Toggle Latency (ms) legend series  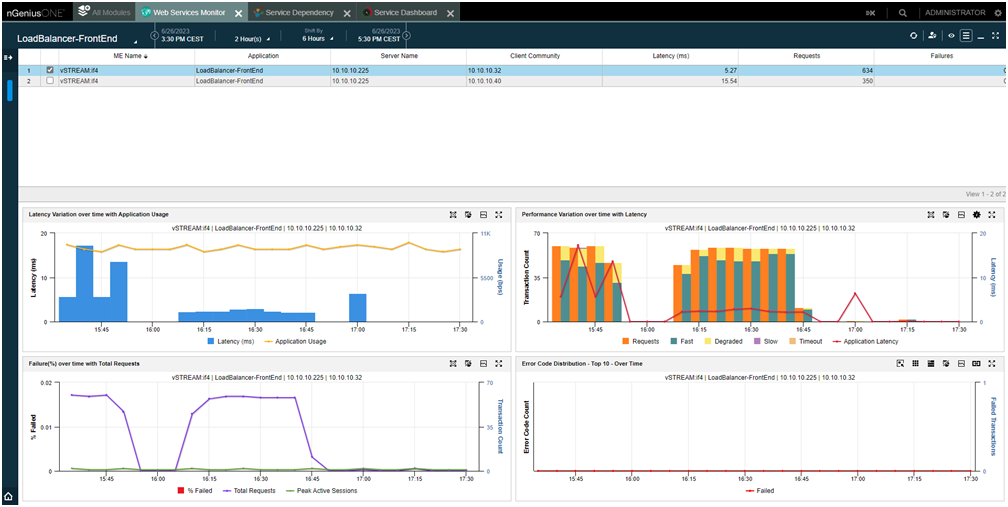click(x=231, y=341)
